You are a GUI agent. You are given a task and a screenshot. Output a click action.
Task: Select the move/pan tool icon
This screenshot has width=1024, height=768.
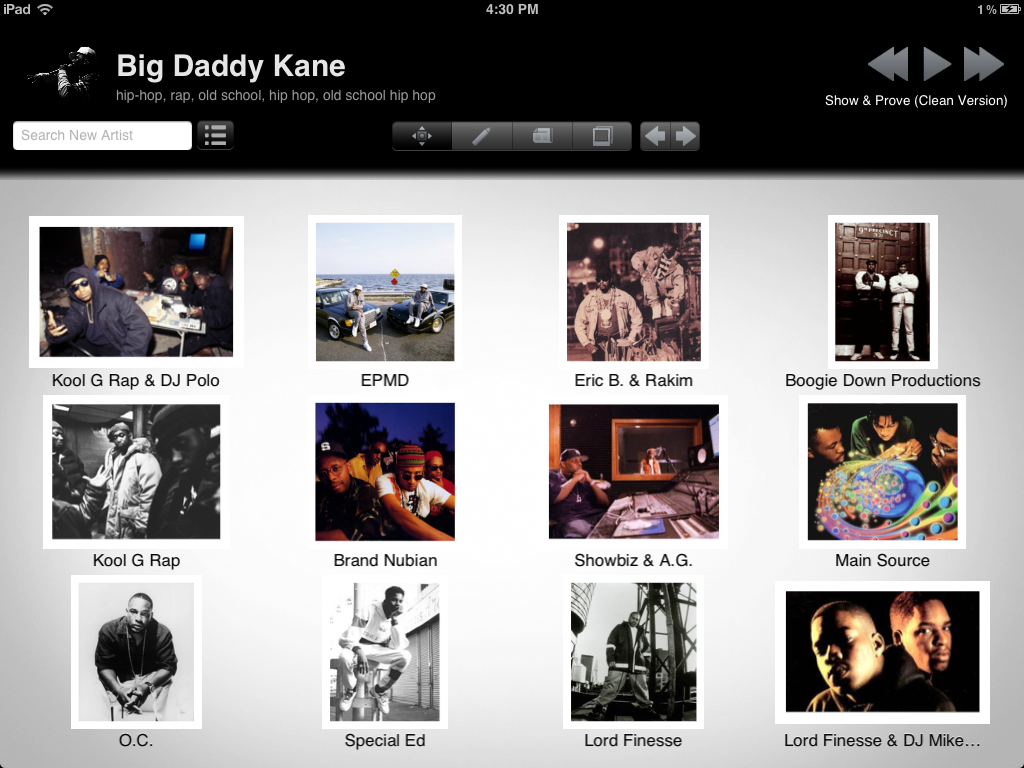pos(422,136)
